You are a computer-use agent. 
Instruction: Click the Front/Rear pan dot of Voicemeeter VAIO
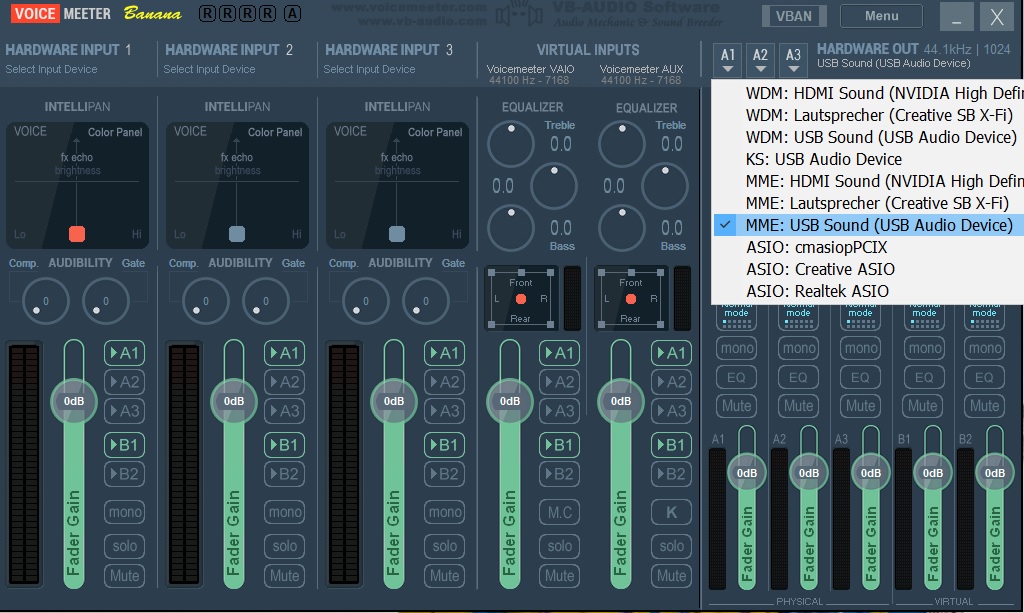click(520, 299)
